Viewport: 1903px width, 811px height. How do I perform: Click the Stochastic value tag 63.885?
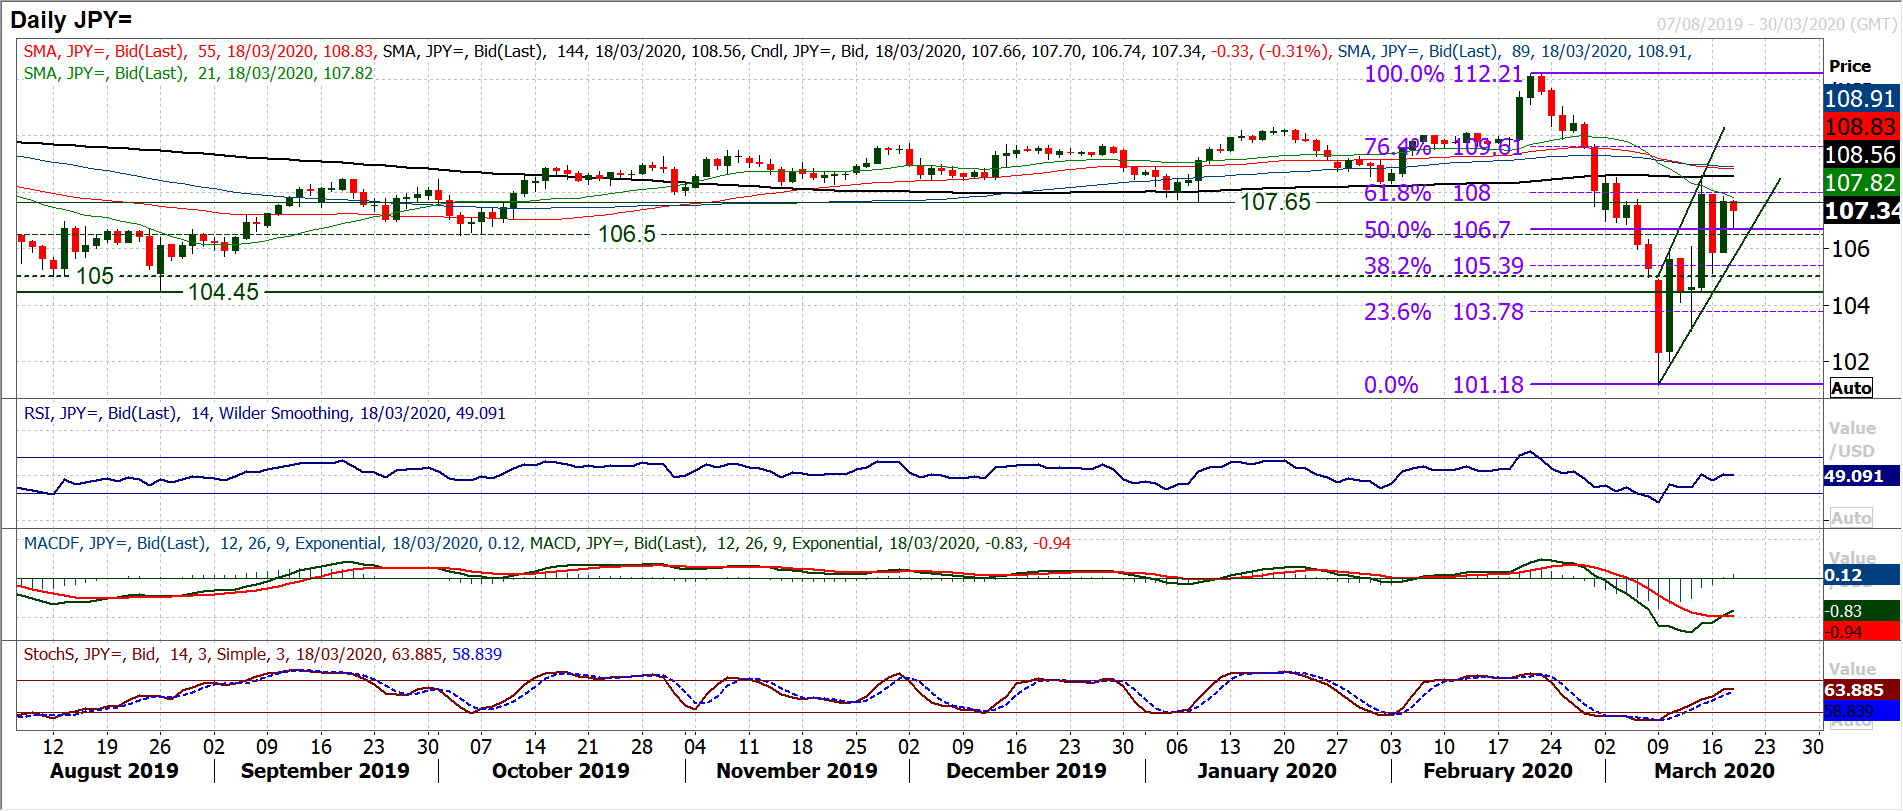point(1860,690)
